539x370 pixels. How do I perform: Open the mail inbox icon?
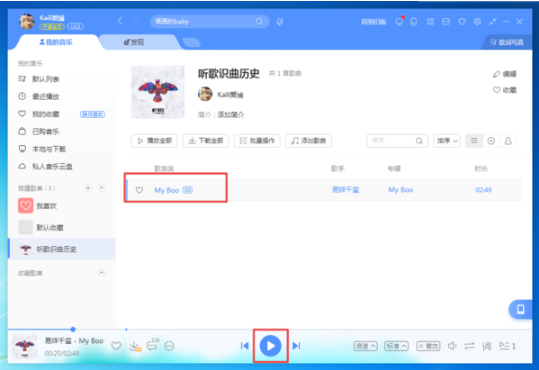[x=446, y=22]
